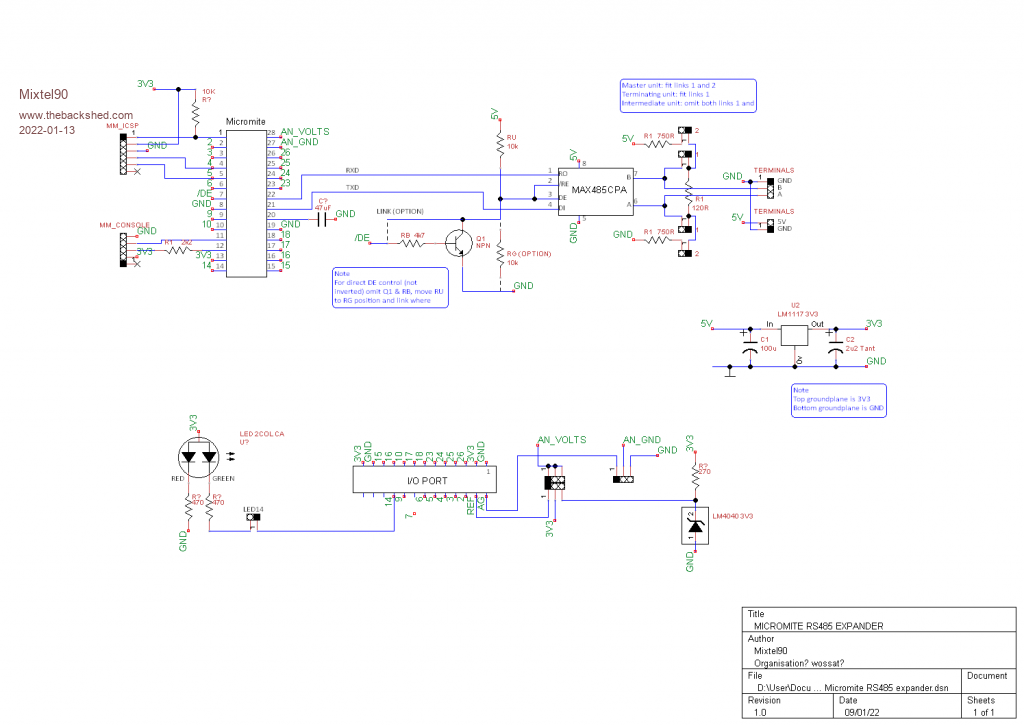
Task: Select the RU 10k pull-up resistor
Action: [499, 145]
